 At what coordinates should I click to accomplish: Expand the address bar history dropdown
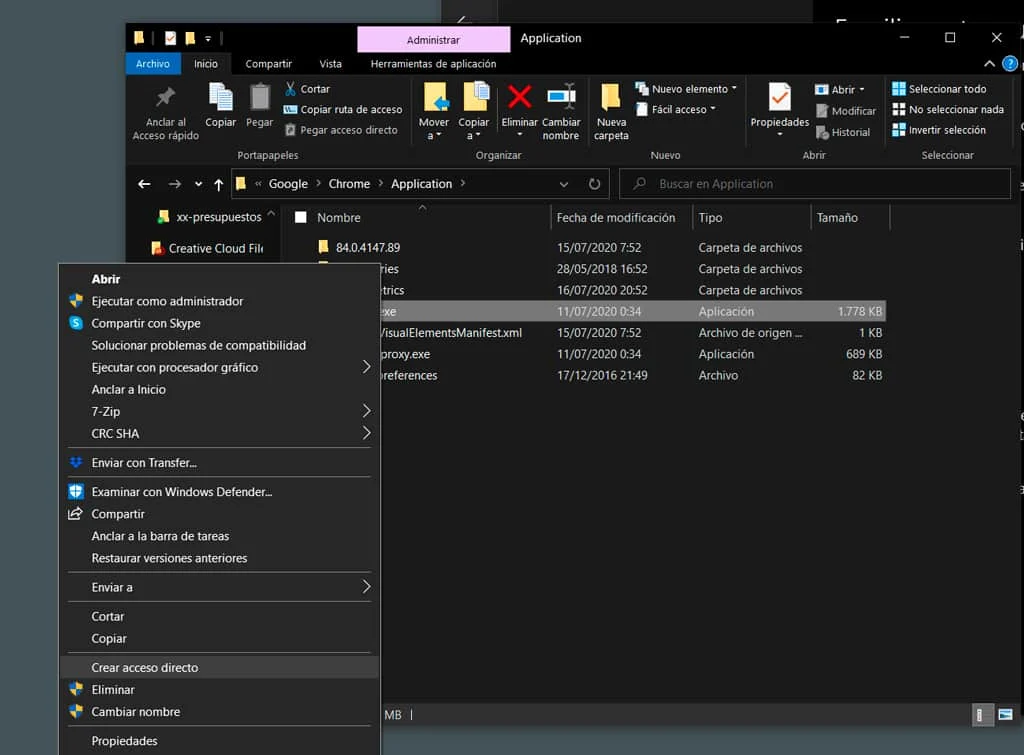point(564,184)
